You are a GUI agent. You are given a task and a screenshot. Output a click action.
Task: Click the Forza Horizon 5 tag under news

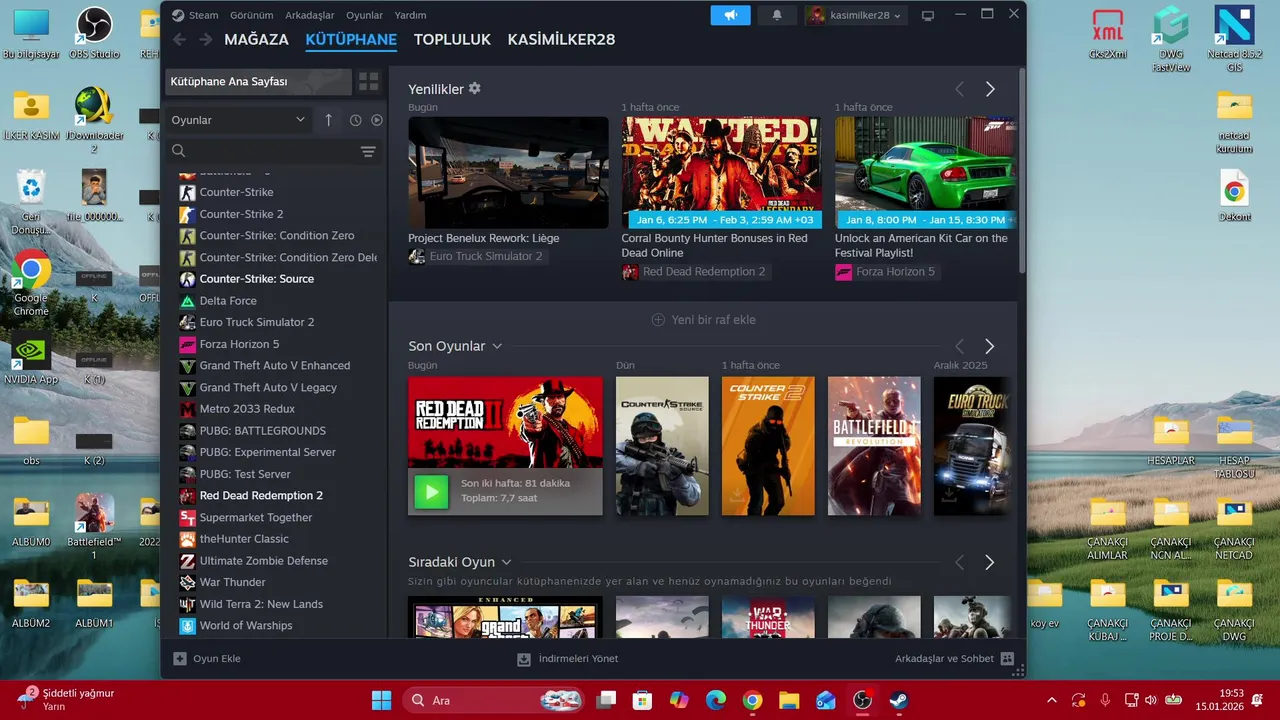(x=888, y=272)
